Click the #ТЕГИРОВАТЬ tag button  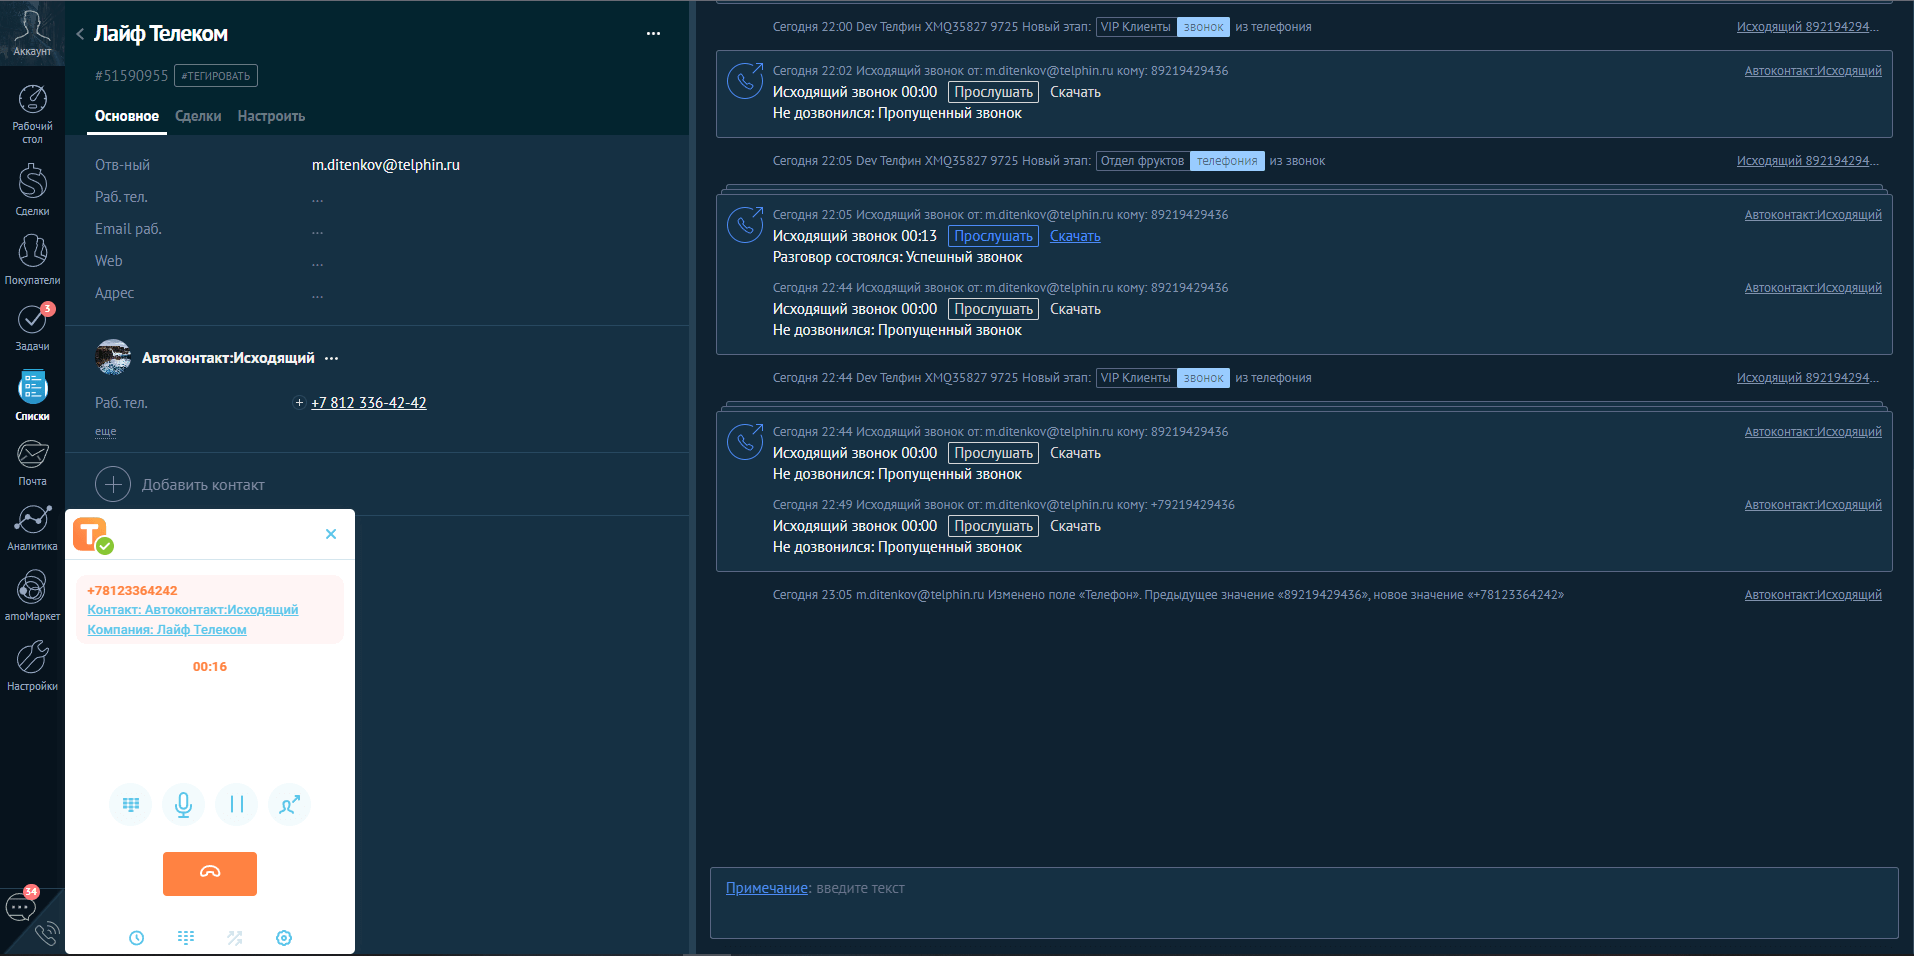(216, 76)
